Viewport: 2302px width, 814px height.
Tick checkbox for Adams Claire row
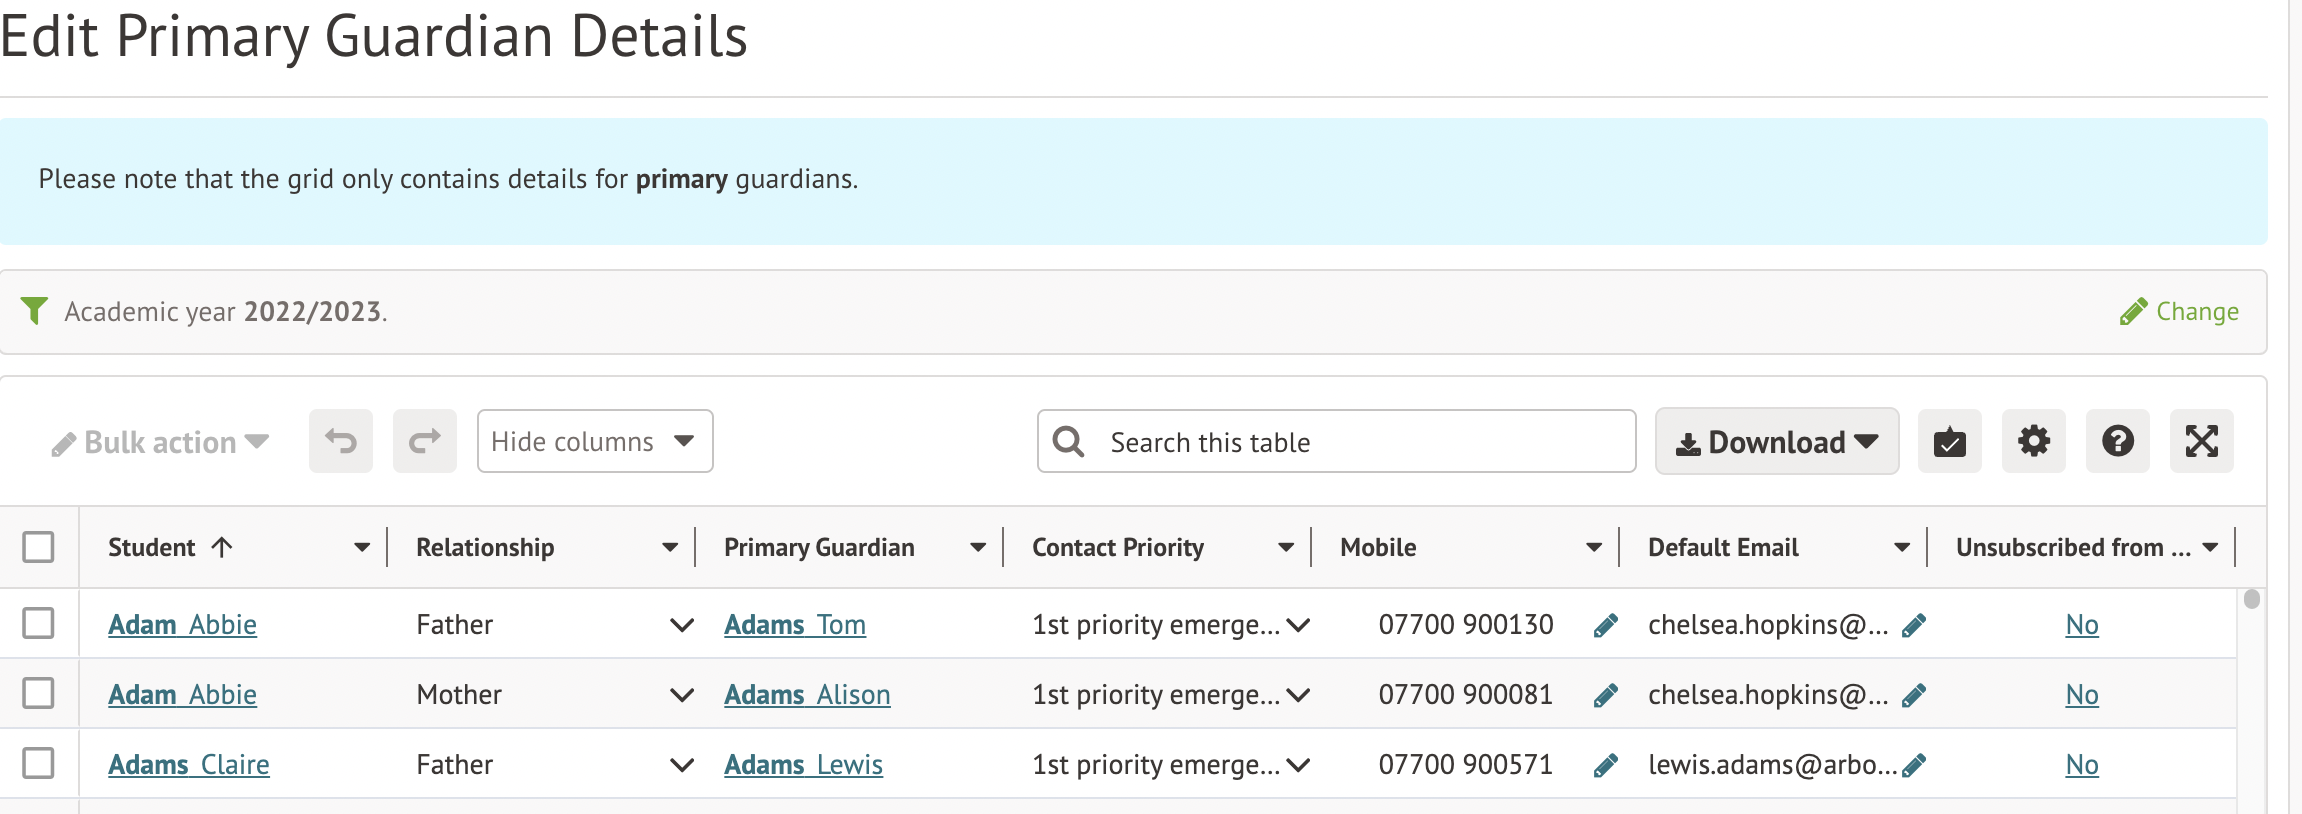click(x=38, y=764)
